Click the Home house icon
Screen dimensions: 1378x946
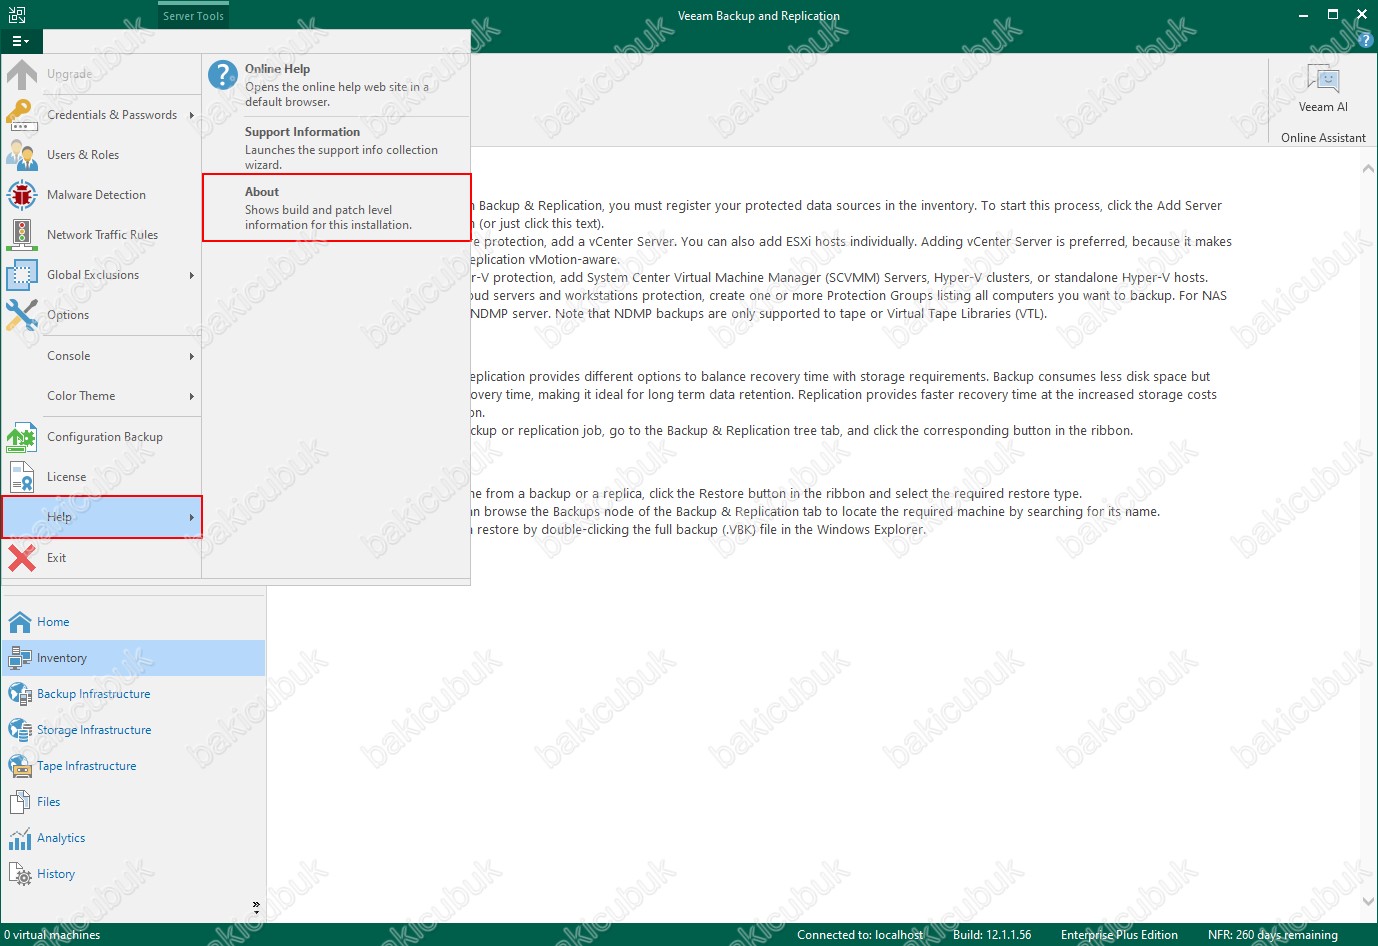[20, 622]
